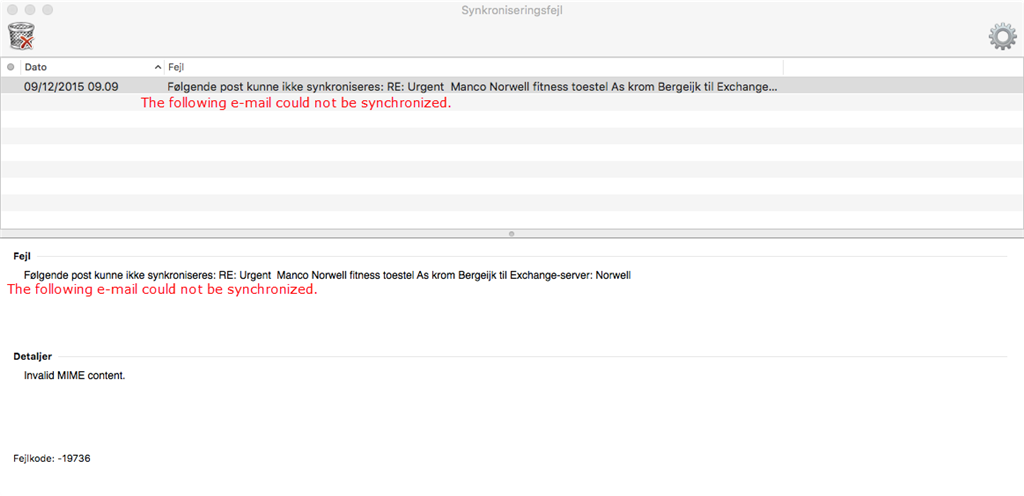Close the Synkroniseringsfejl window
This screenshot has height=496, width=1024.
[x=12, y=10]
